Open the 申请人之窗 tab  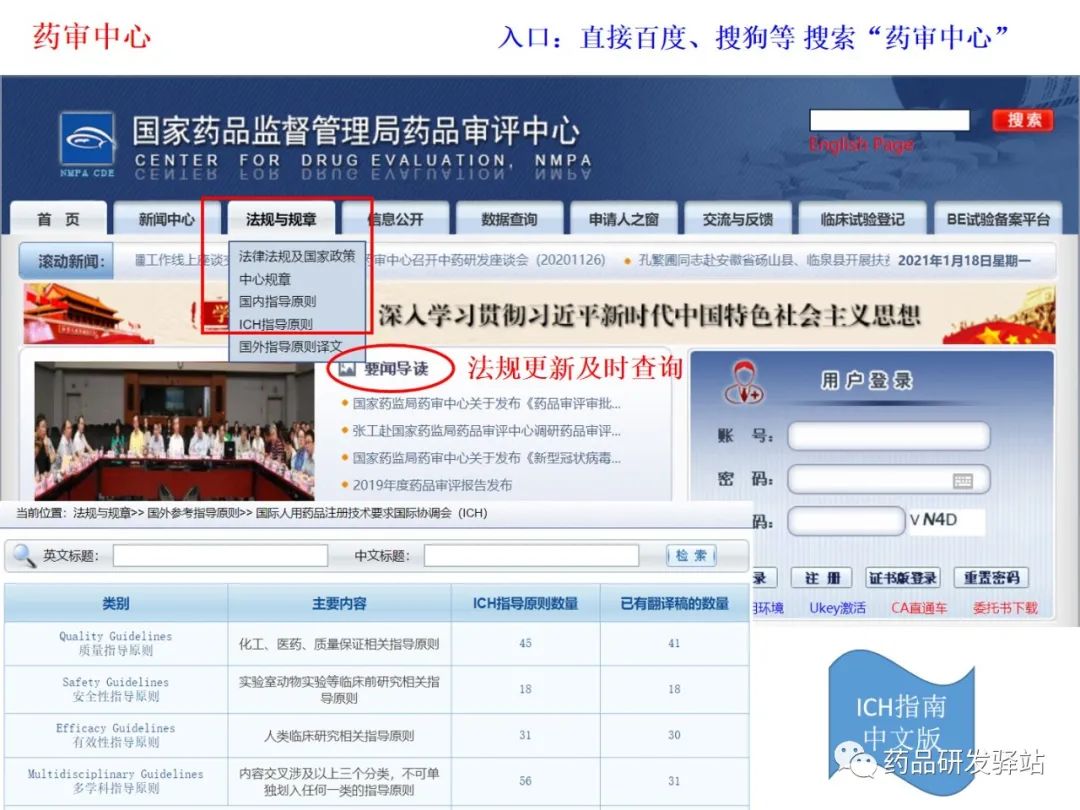click(x=624, y=219)
